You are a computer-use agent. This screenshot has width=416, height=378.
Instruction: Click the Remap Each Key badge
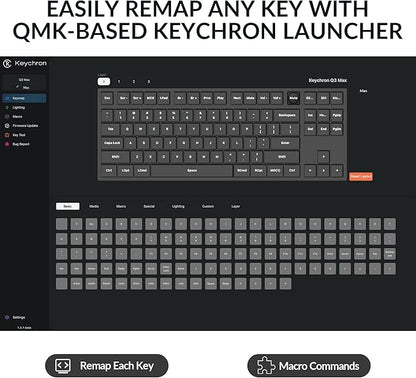click(x=107, y=366)
